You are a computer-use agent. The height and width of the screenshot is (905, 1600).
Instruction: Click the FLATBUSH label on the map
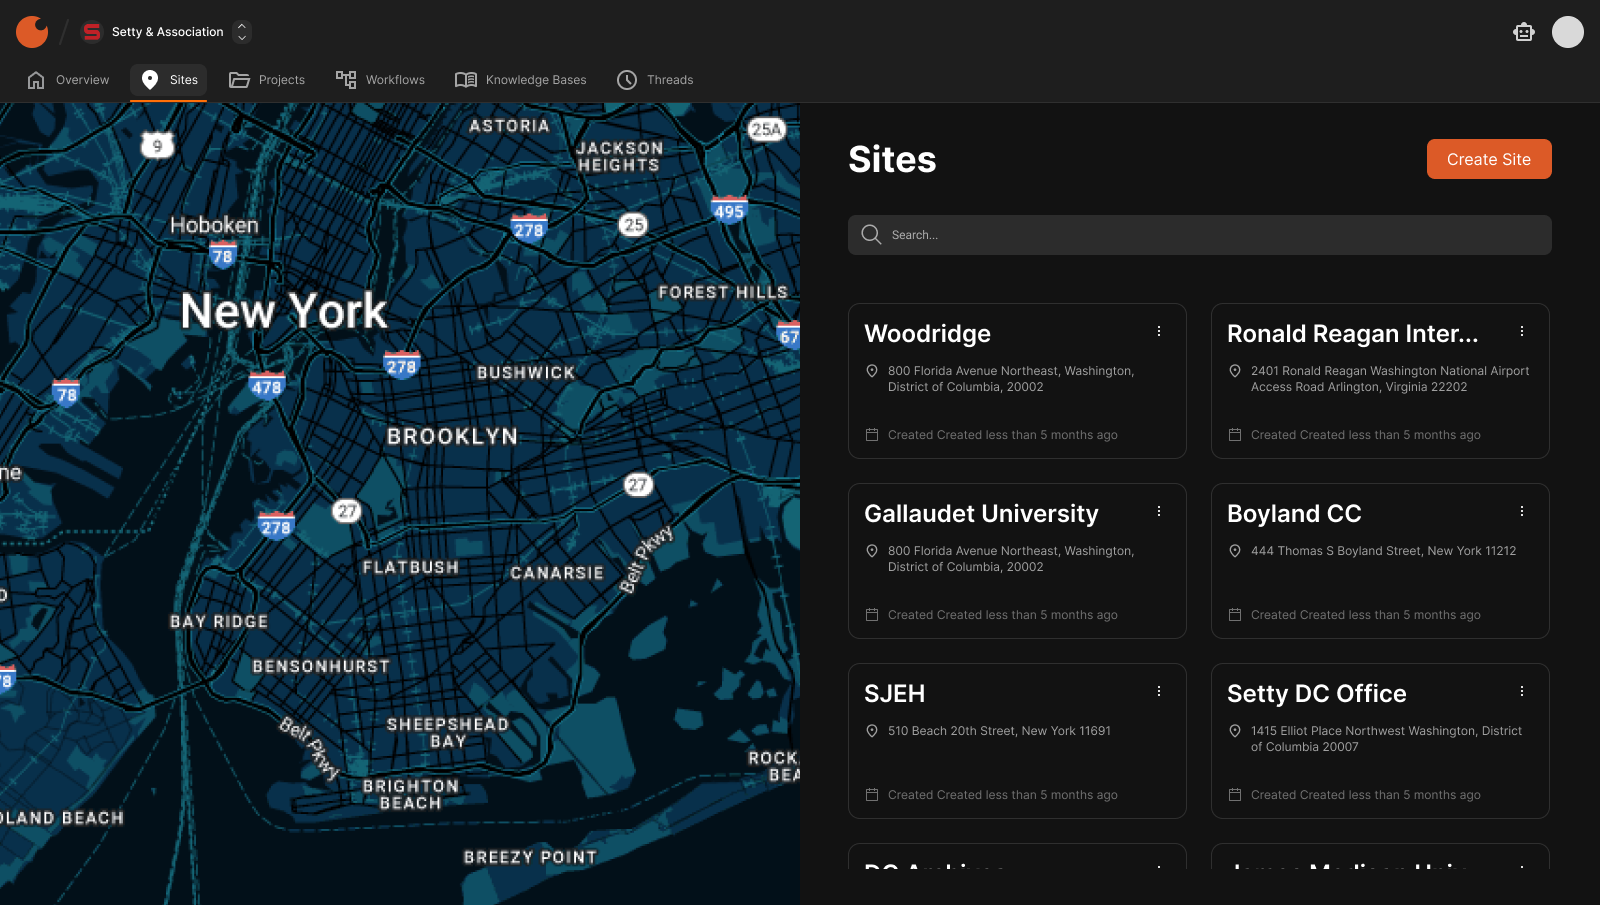pos(411,567)
